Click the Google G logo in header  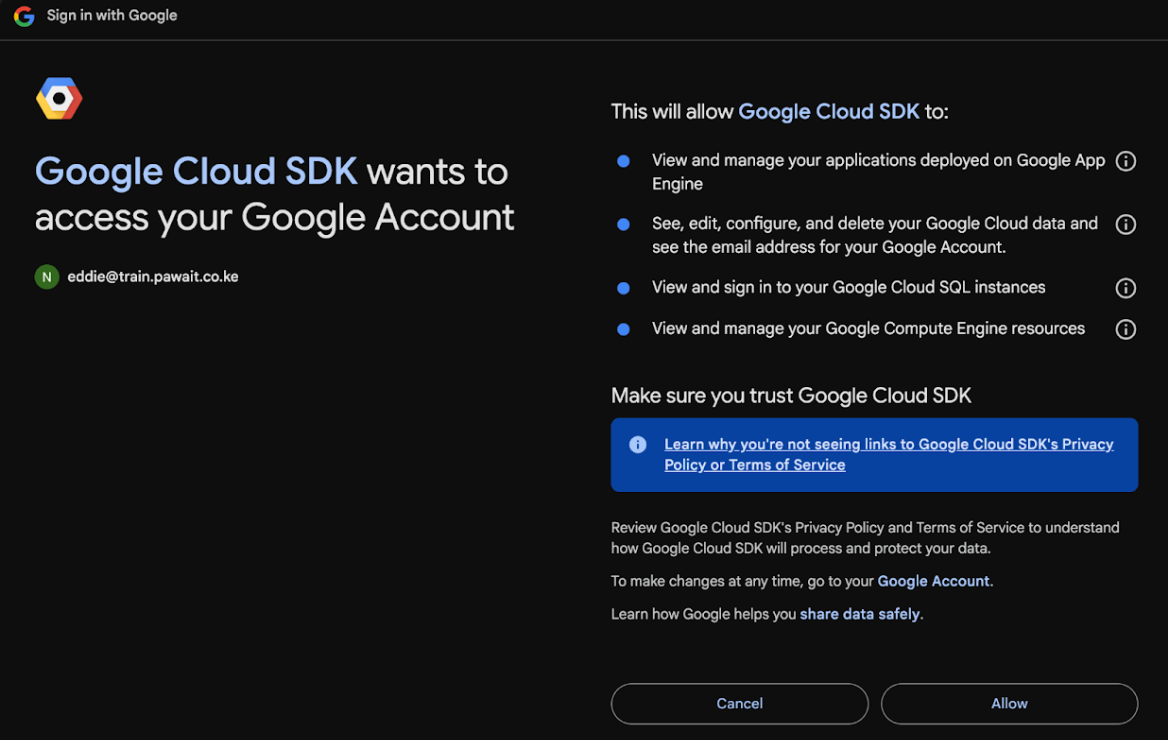[x=24, y=16]
